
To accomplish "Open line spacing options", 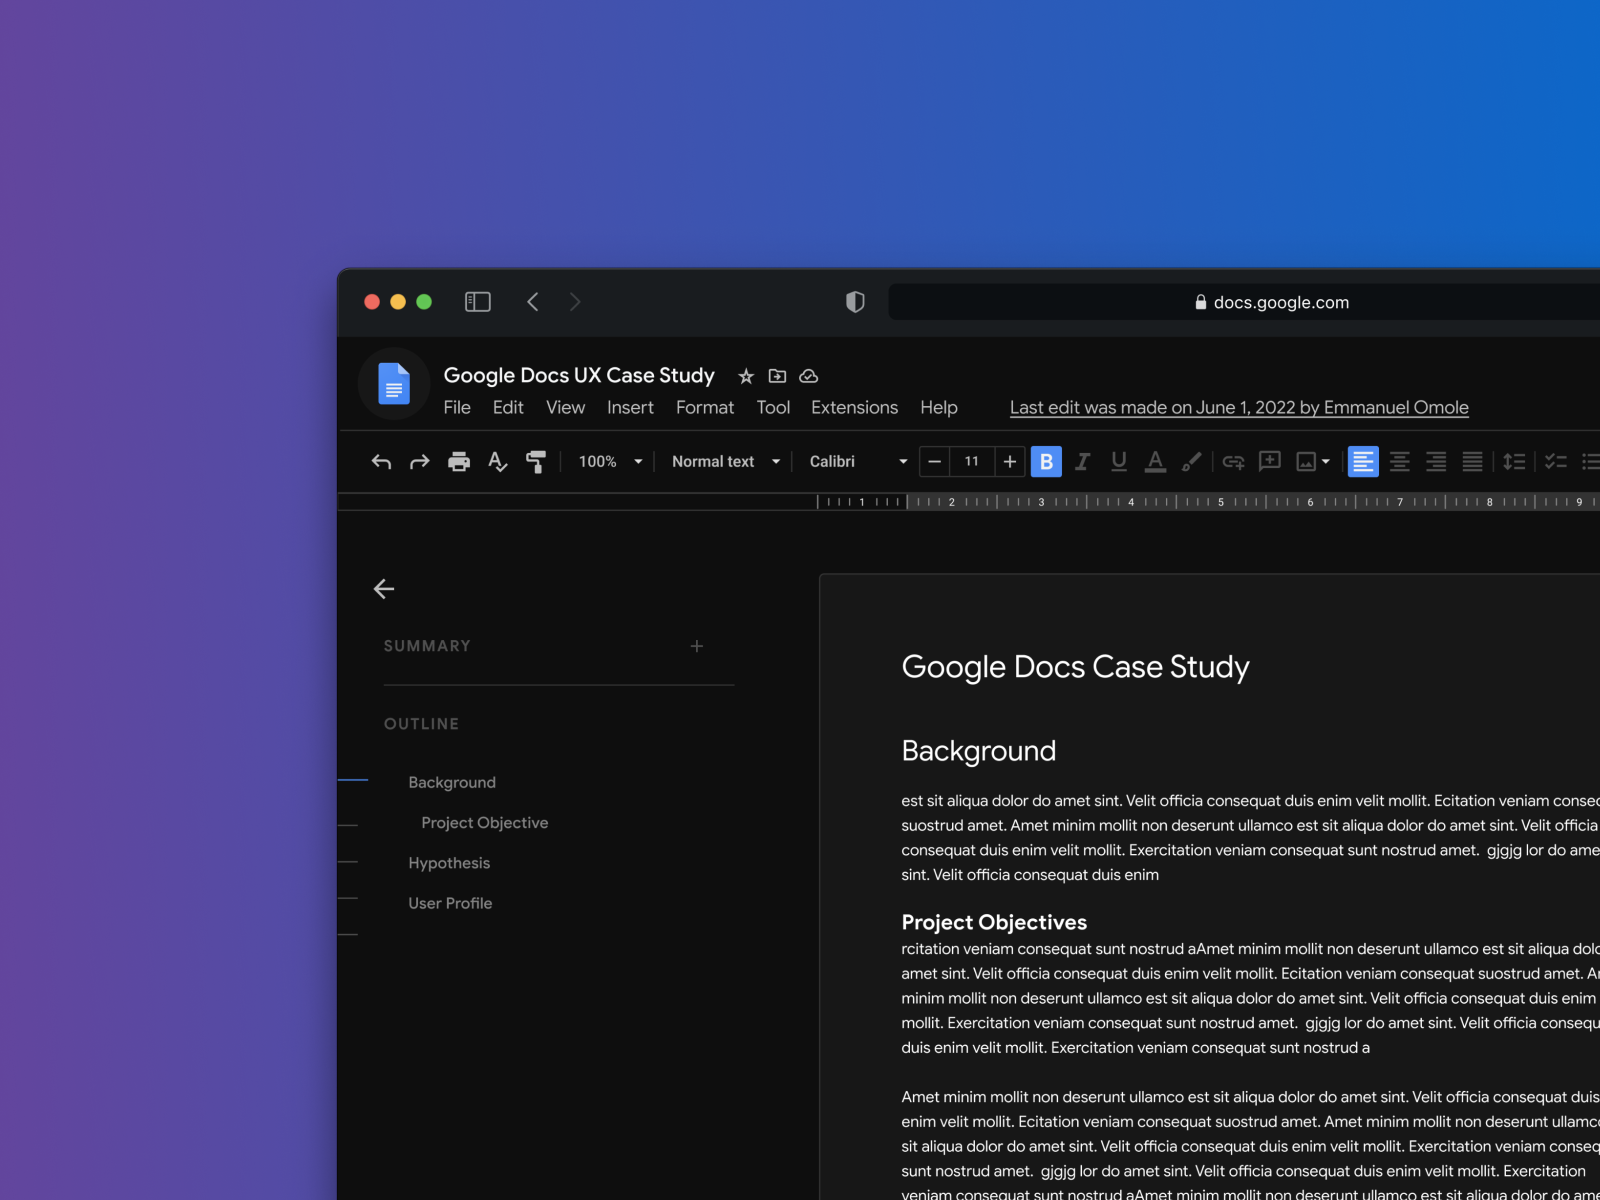I will [1514, 461].
